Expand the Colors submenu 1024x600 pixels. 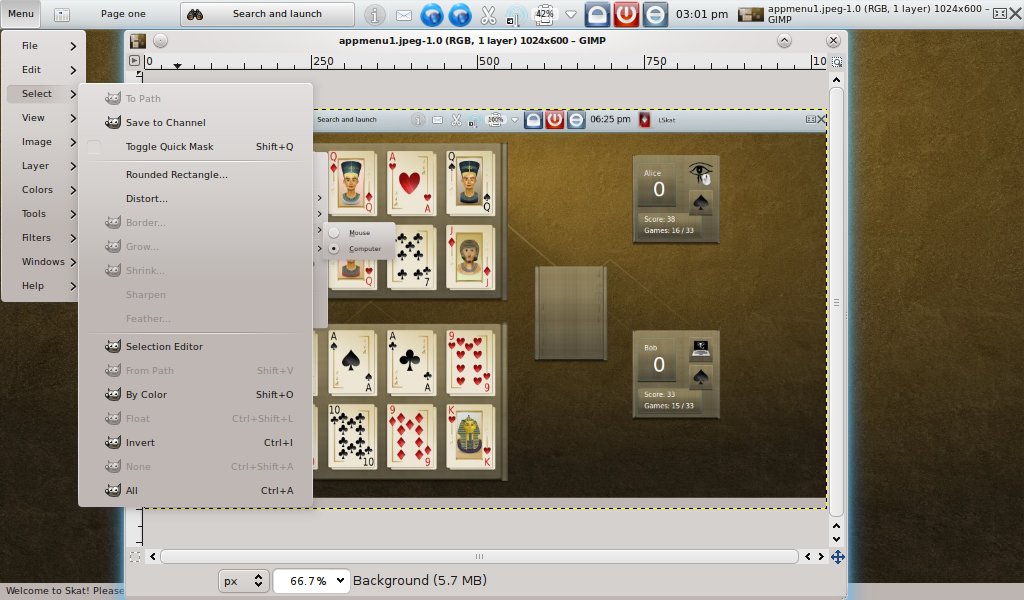45,190
